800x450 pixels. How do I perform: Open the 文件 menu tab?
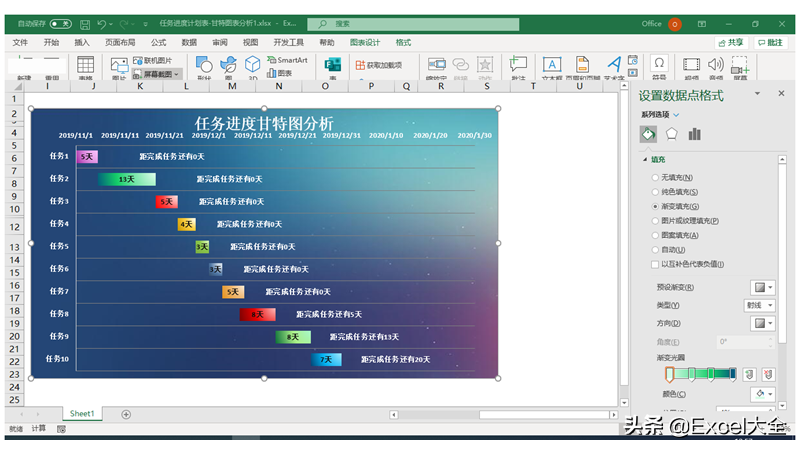tap(20, 42)
